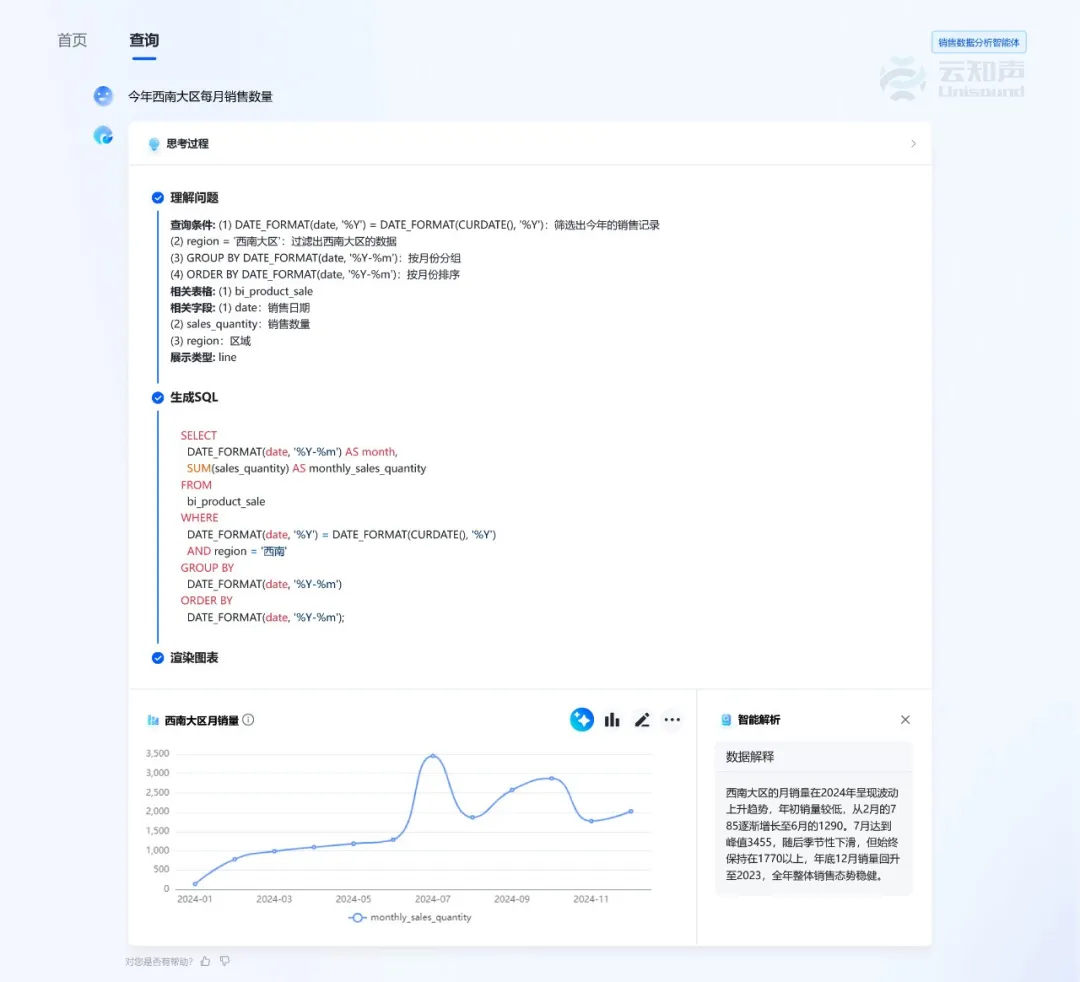Go to the 首页 tab

coord(72,41)
